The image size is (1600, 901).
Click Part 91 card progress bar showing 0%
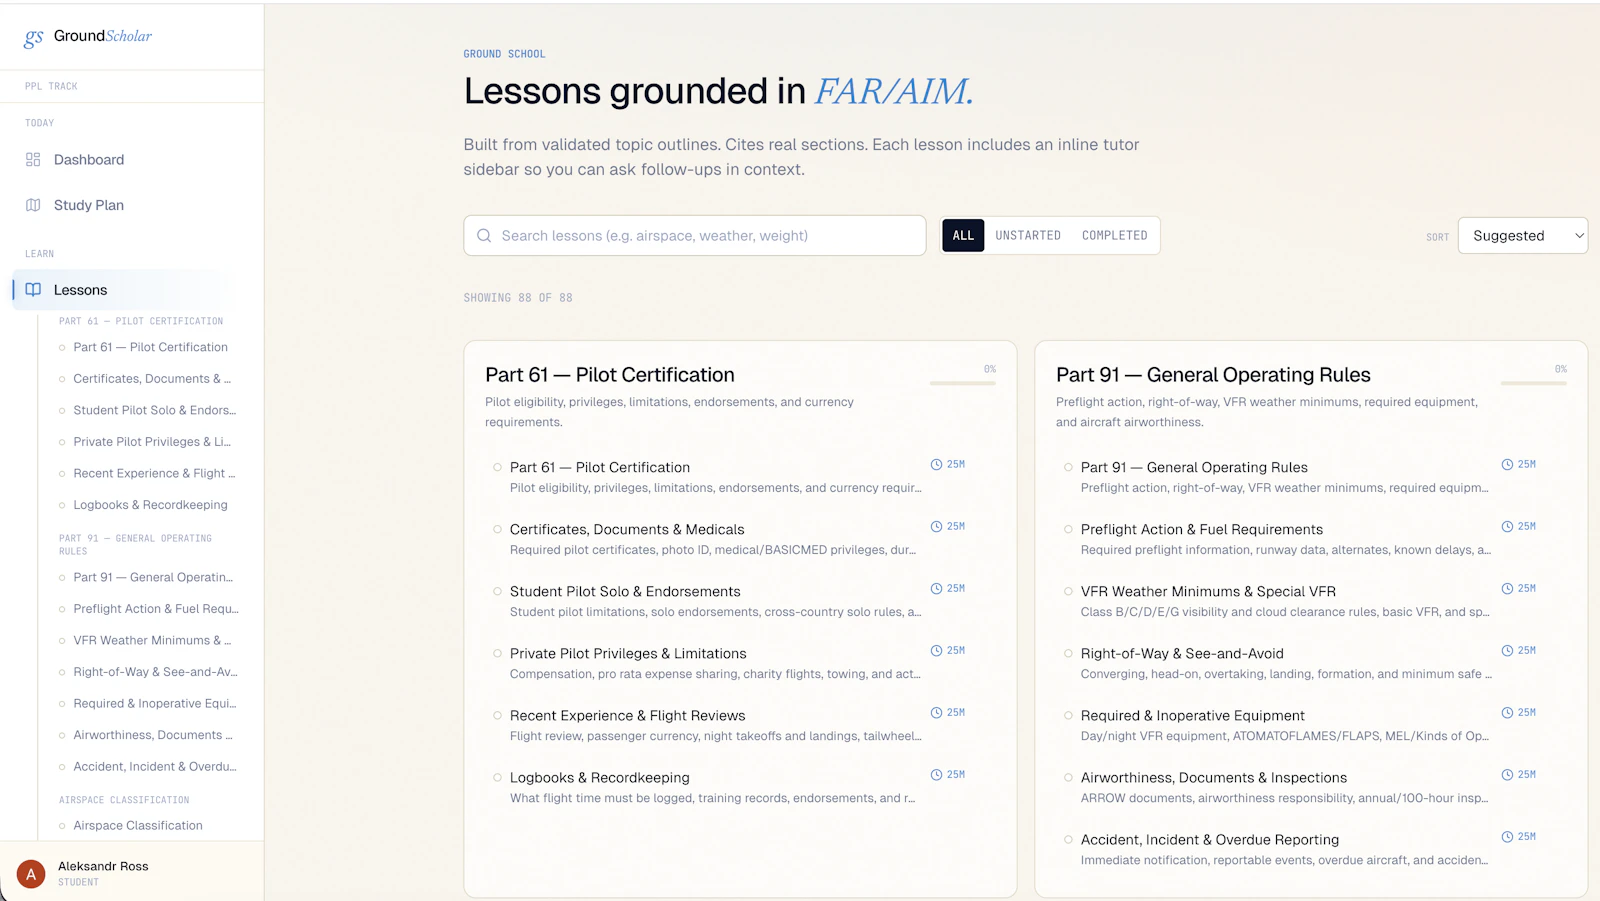1534,383
